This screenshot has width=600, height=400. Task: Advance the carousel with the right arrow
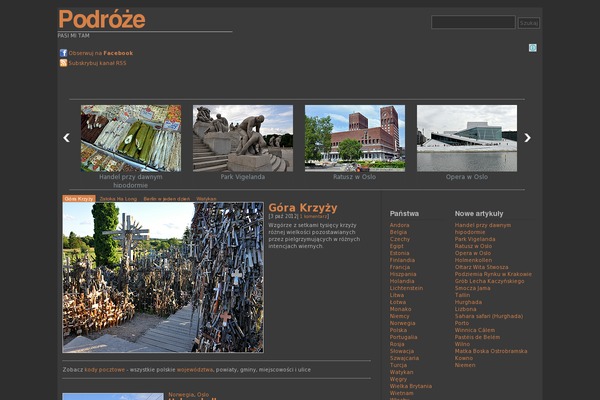coord(527,138)
